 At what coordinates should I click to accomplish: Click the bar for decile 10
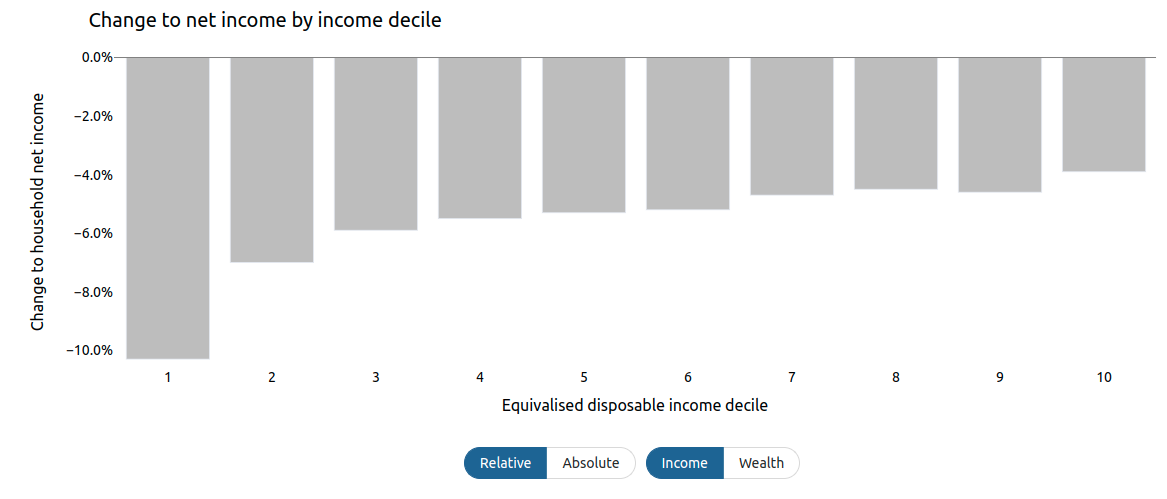tap(1104, 115)
